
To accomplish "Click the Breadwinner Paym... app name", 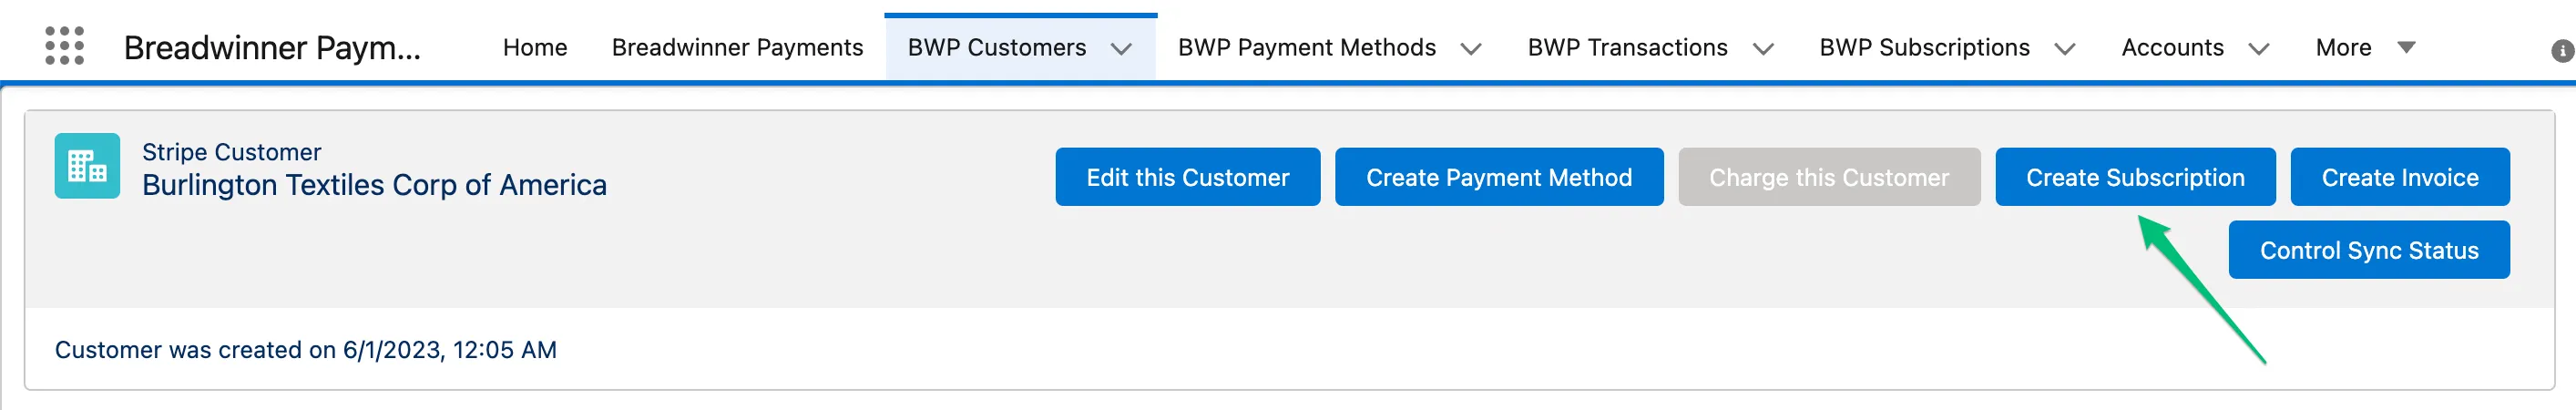I will [x=272, y=47].
